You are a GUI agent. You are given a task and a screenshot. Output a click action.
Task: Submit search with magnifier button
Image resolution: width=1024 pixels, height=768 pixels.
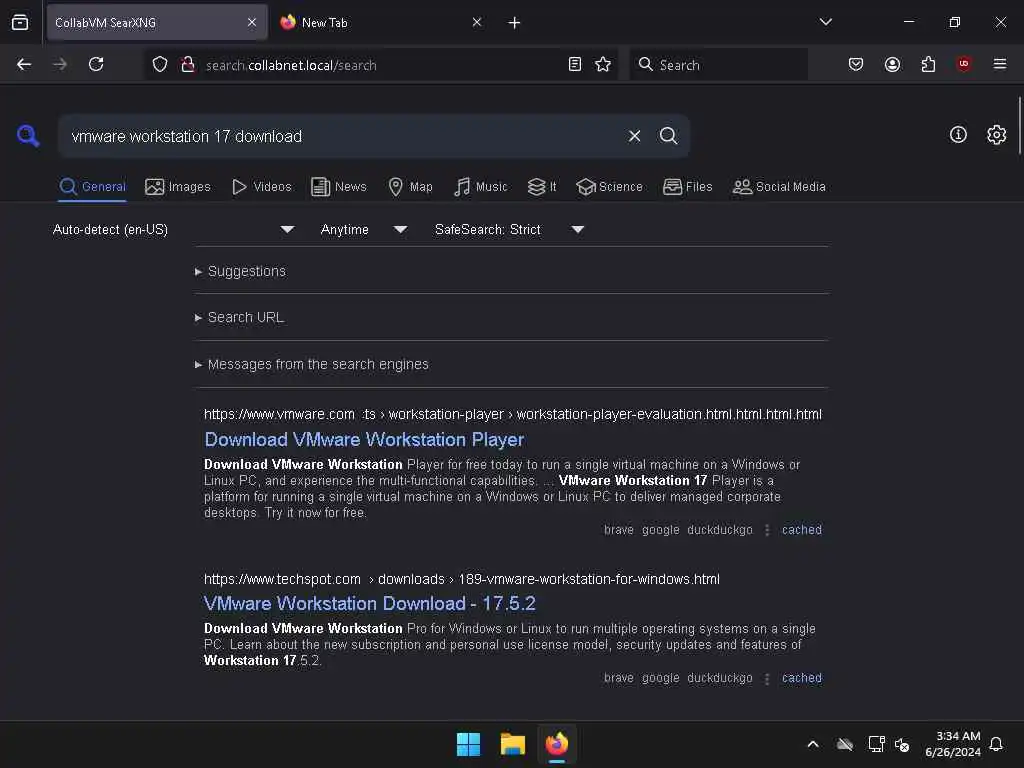coord(668,136)
